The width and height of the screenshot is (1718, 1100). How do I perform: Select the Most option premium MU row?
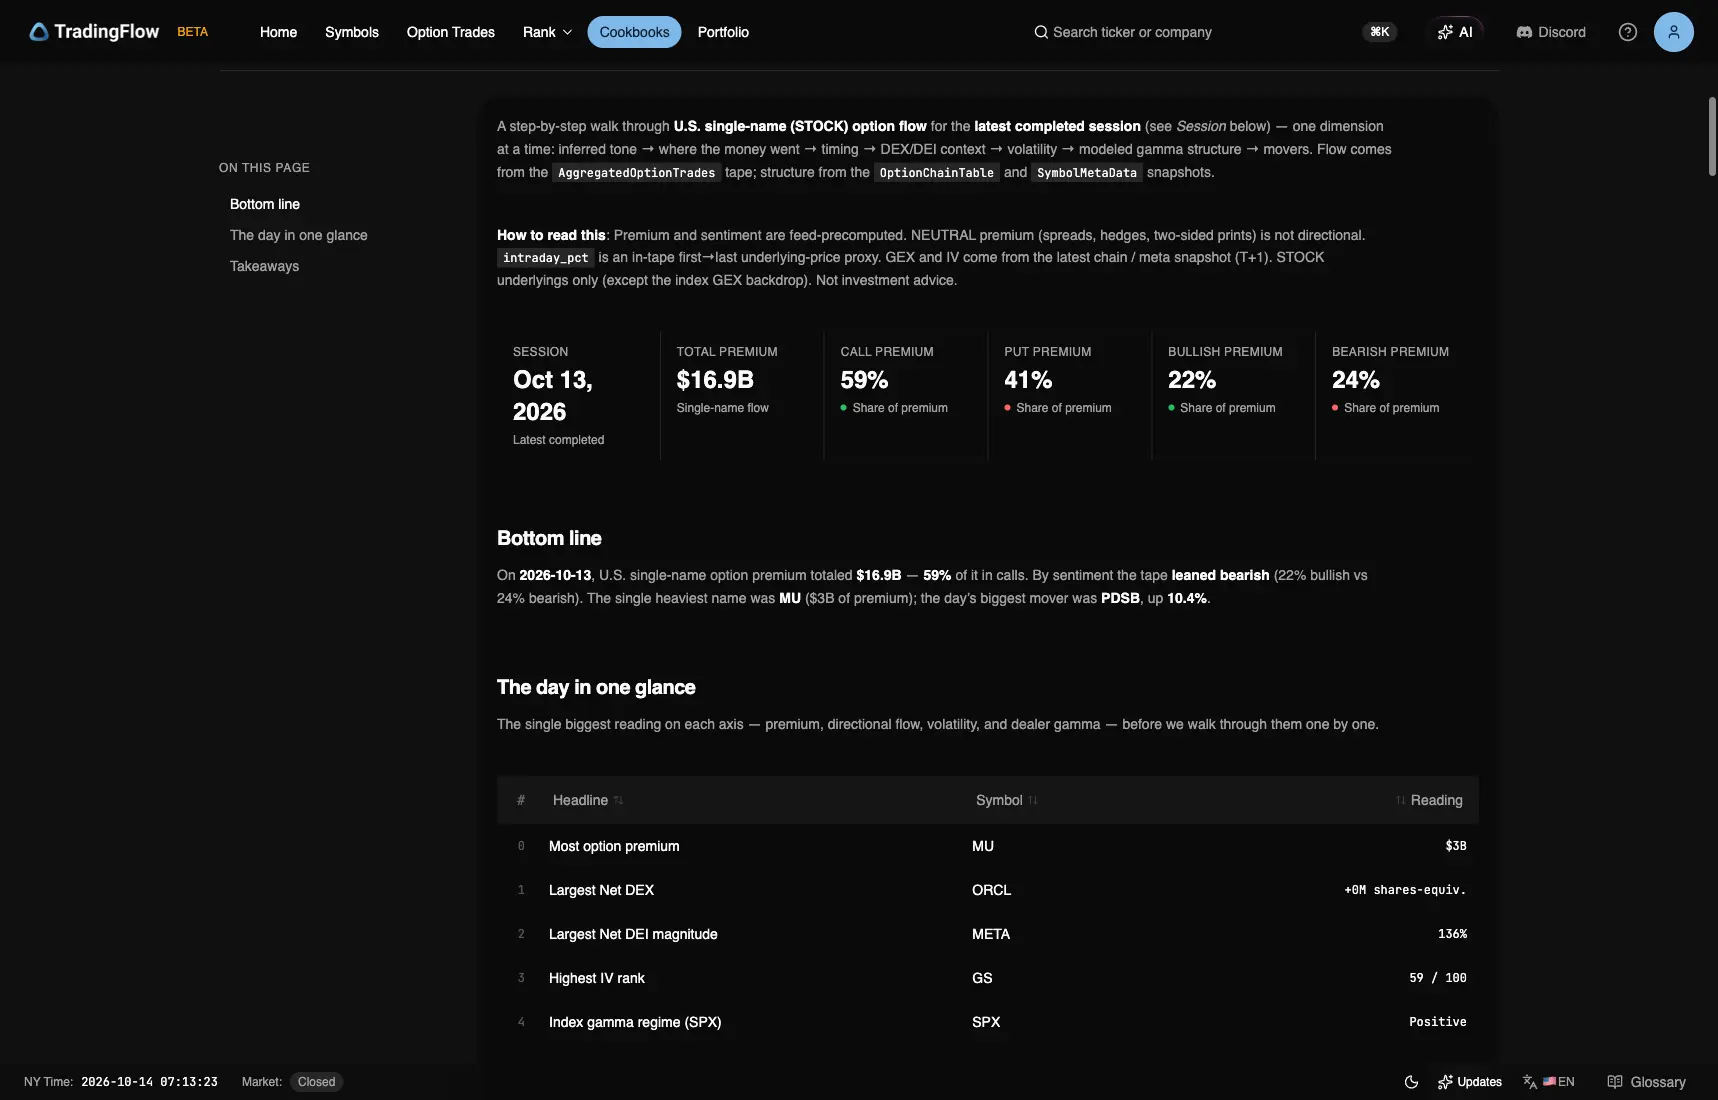(988, 846)
